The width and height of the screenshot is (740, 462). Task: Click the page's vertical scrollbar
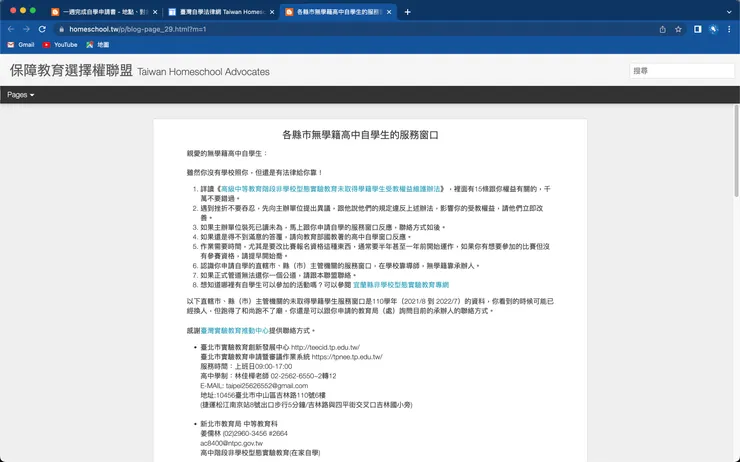point(737,151)
